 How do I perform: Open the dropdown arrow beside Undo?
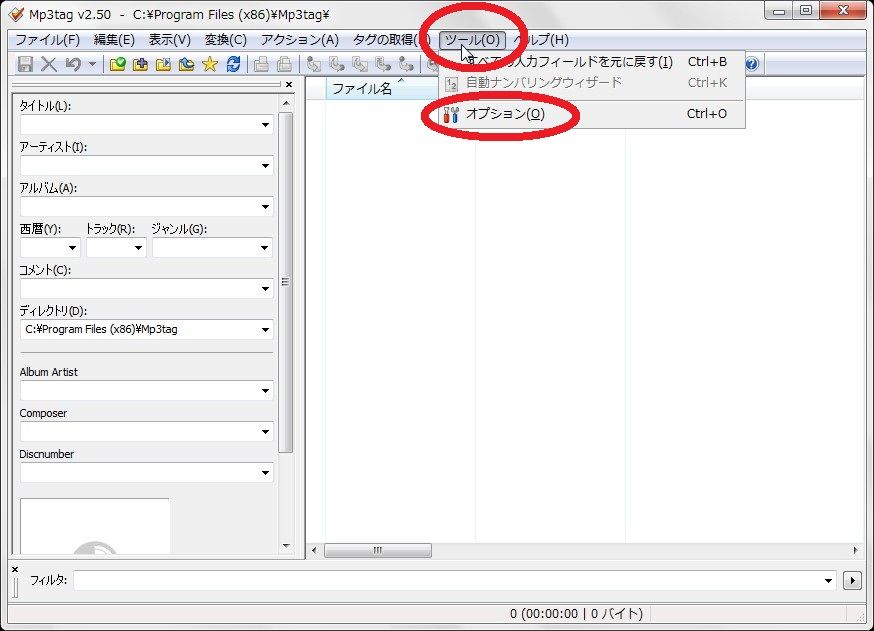tap(93, 64)
